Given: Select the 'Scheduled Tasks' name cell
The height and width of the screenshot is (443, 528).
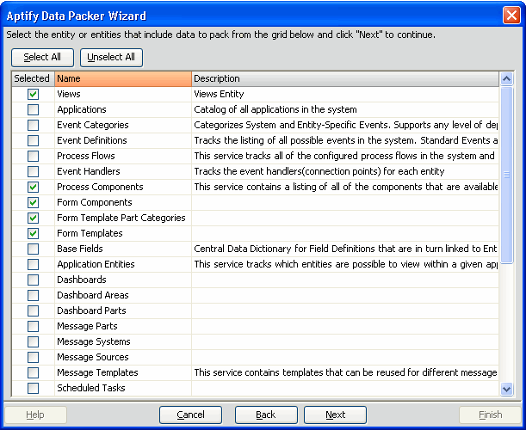Looking at the screenshot, I should [x=123, y=388].
